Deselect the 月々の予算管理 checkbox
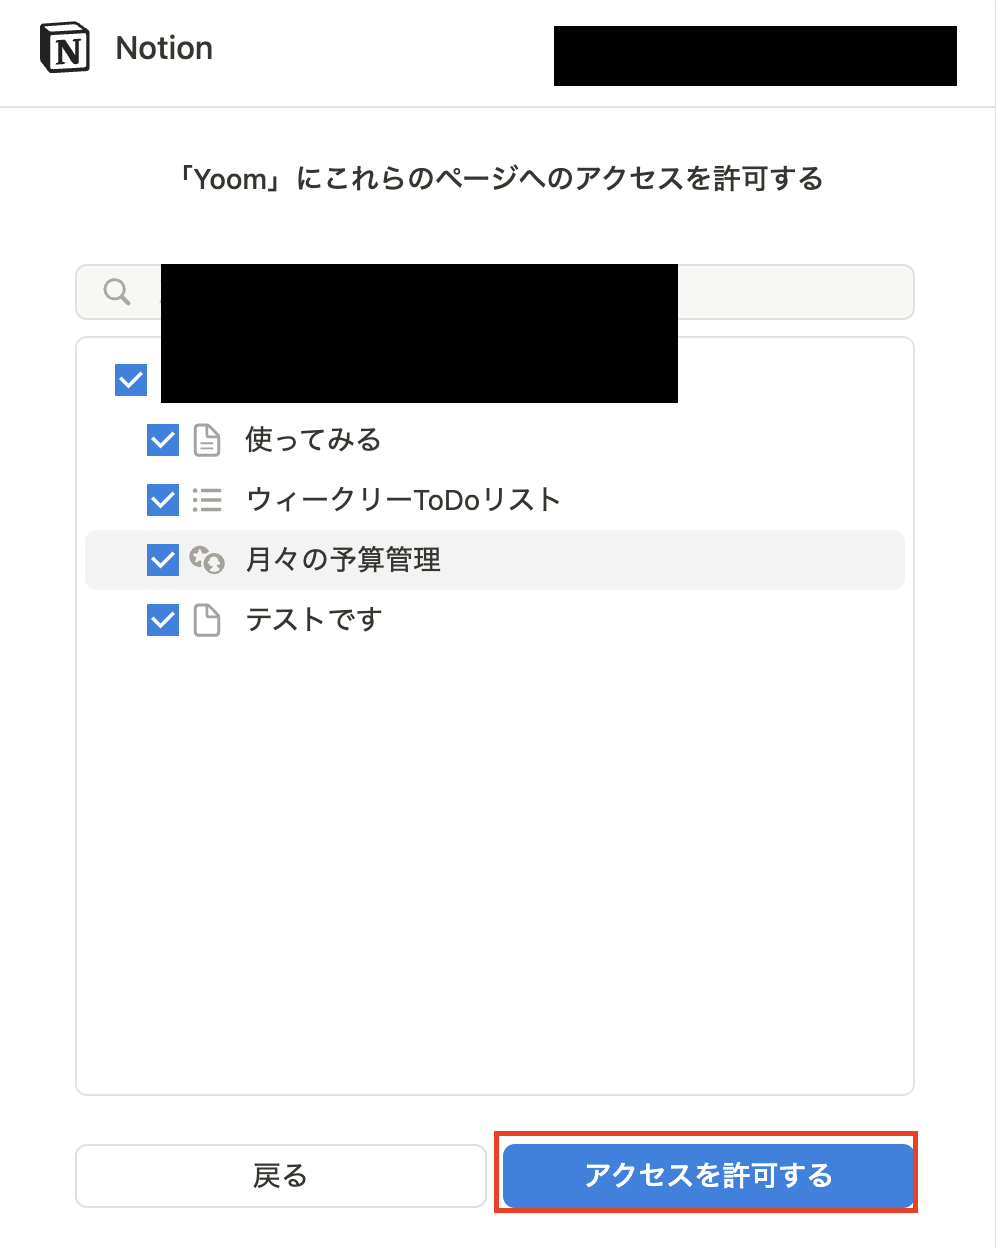The image size is (996, 1248). coord(162,559)
